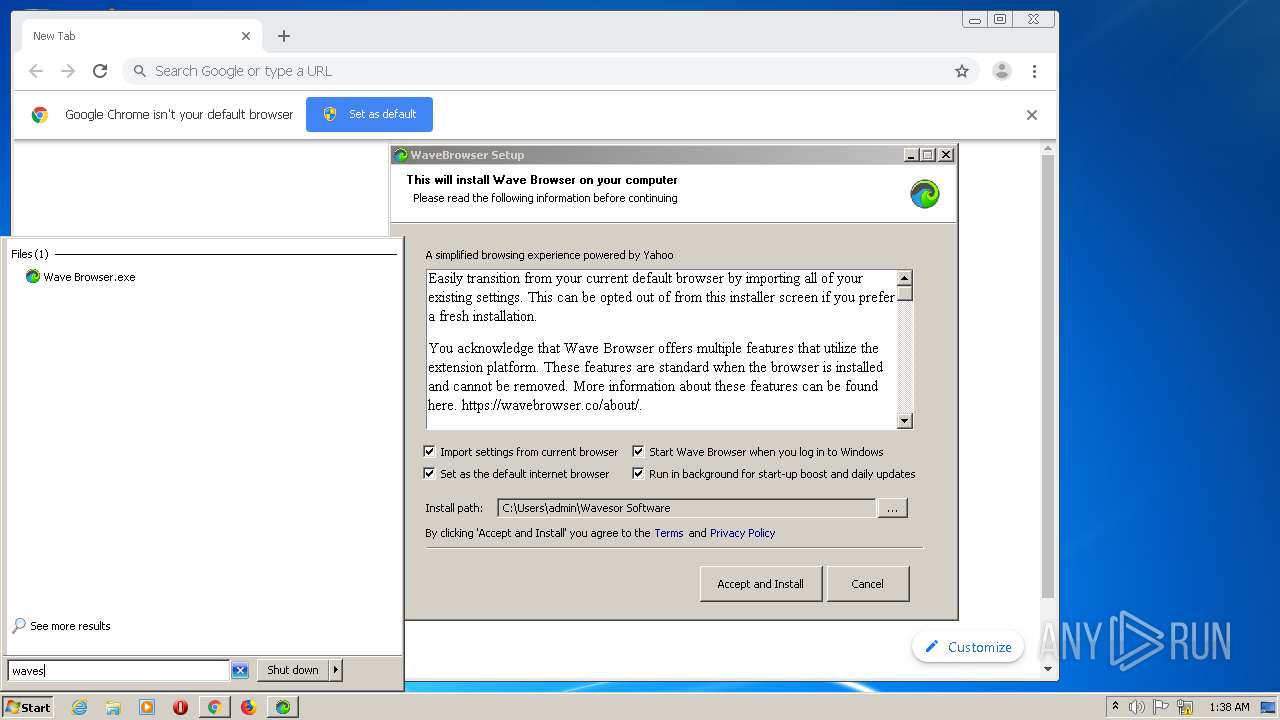This screenshot has height=720, width=1280.
Task: Open the Action Center flag icon
Action: (1161, 707)
